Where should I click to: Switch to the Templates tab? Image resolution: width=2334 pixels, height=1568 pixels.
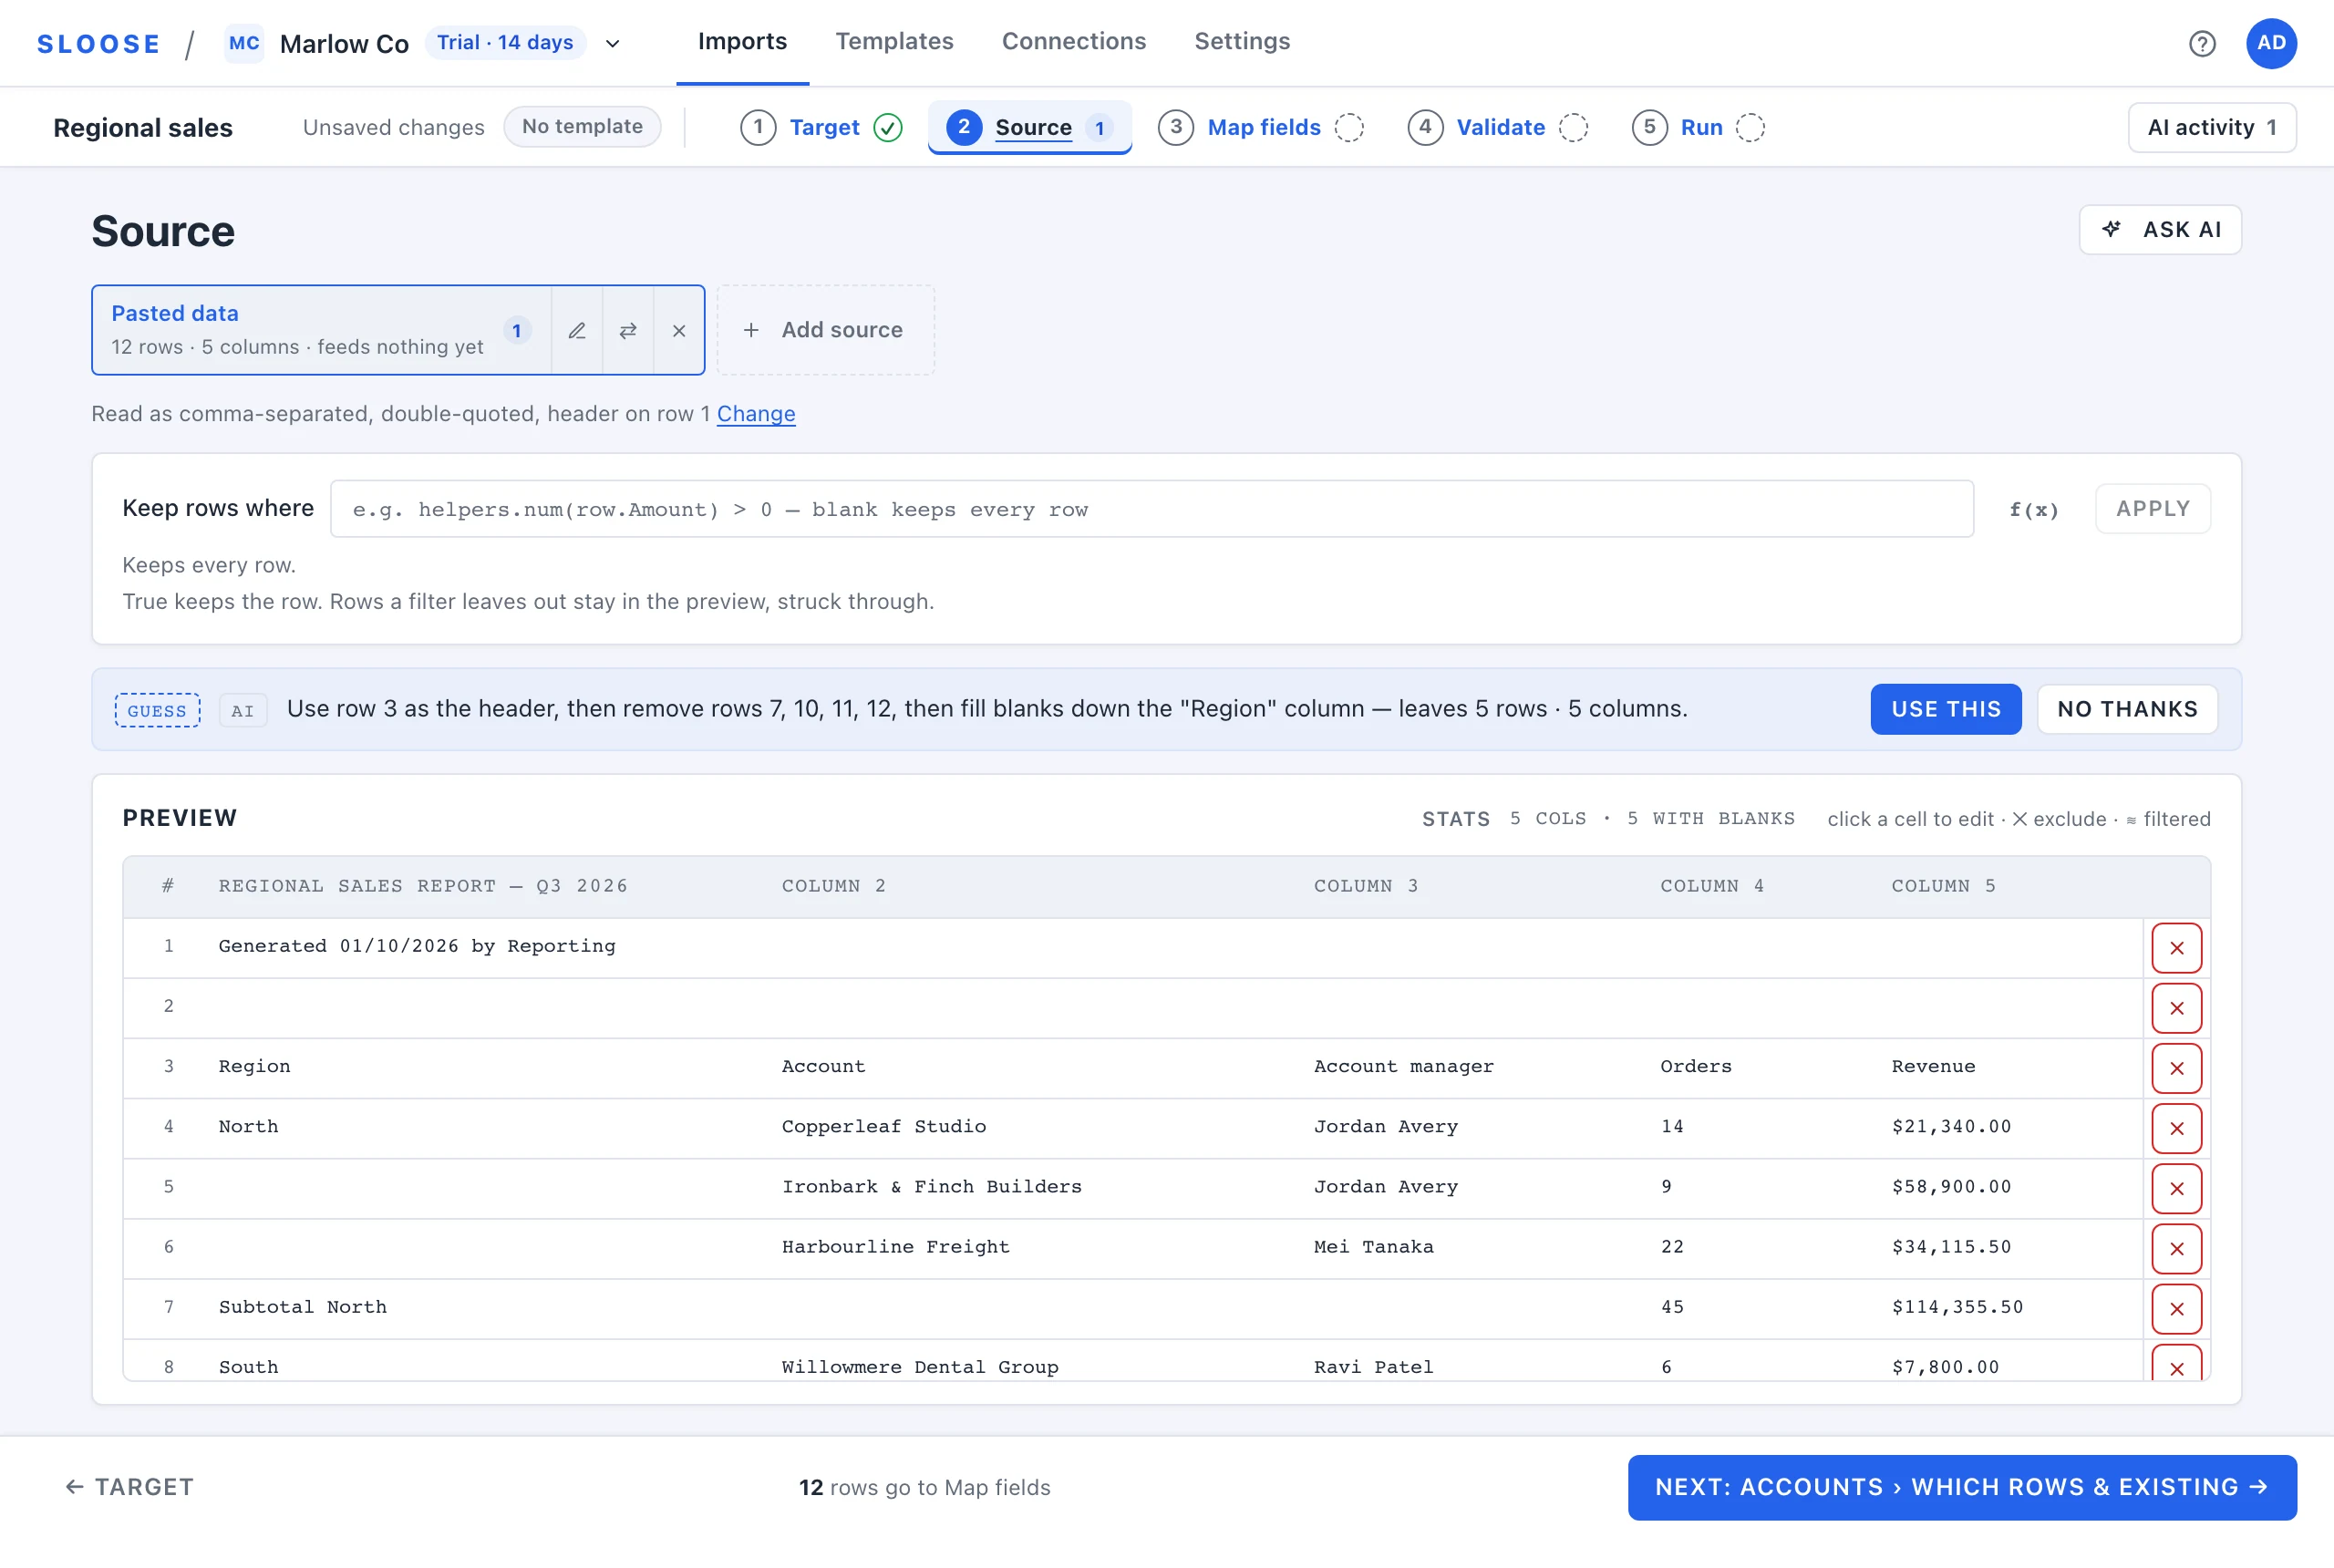tap(894, 41)
